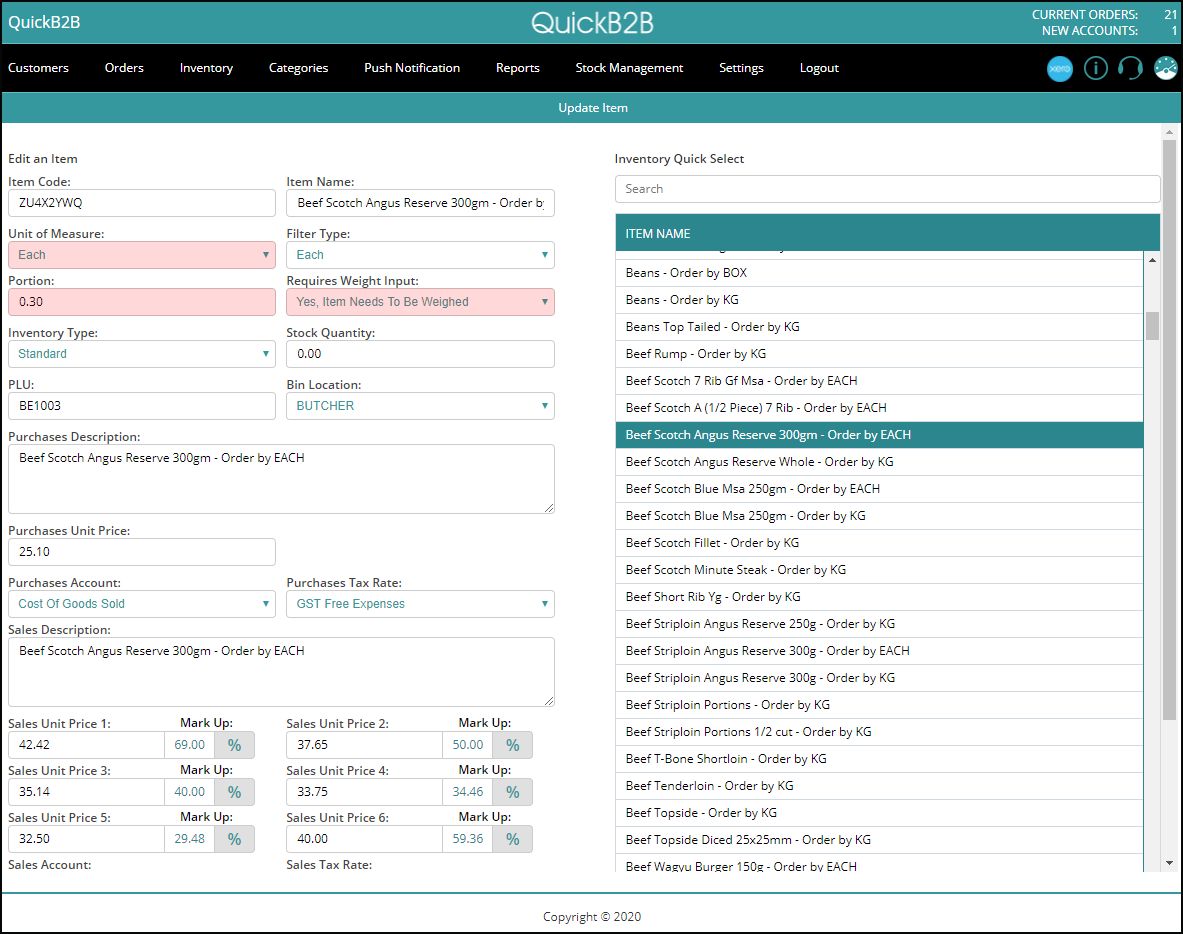This screenshot has width=1183, height=934.
Task: Expand the Bin Location dropdown
Action: [x=420, y=406]
